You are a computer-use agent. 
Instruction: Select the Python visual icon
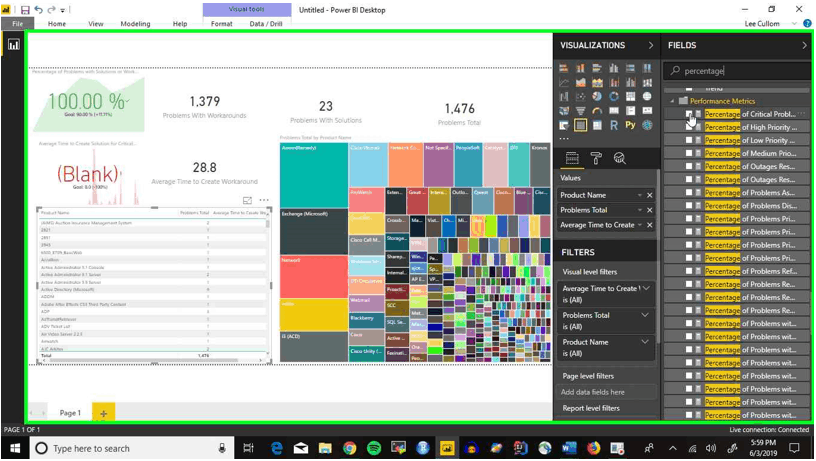pyautogui.click(x=630, y=125)
